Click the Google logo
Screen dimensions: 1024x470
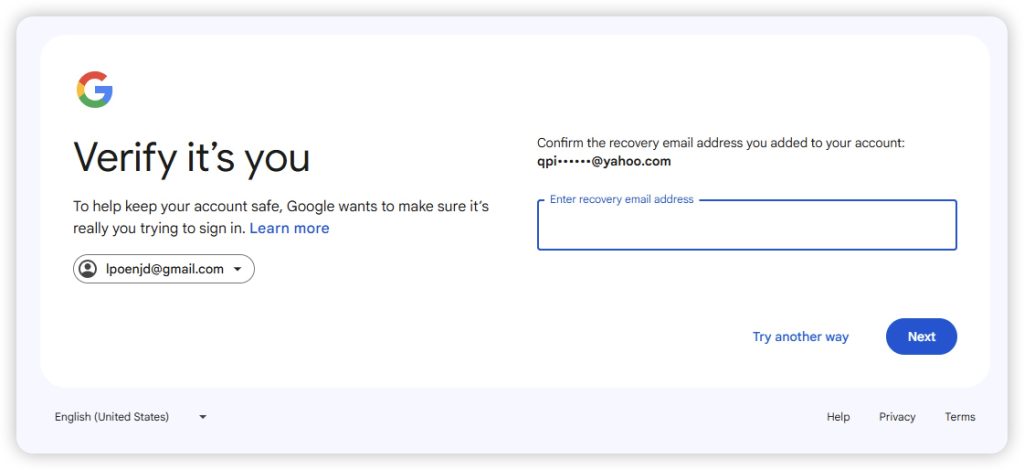94,90
